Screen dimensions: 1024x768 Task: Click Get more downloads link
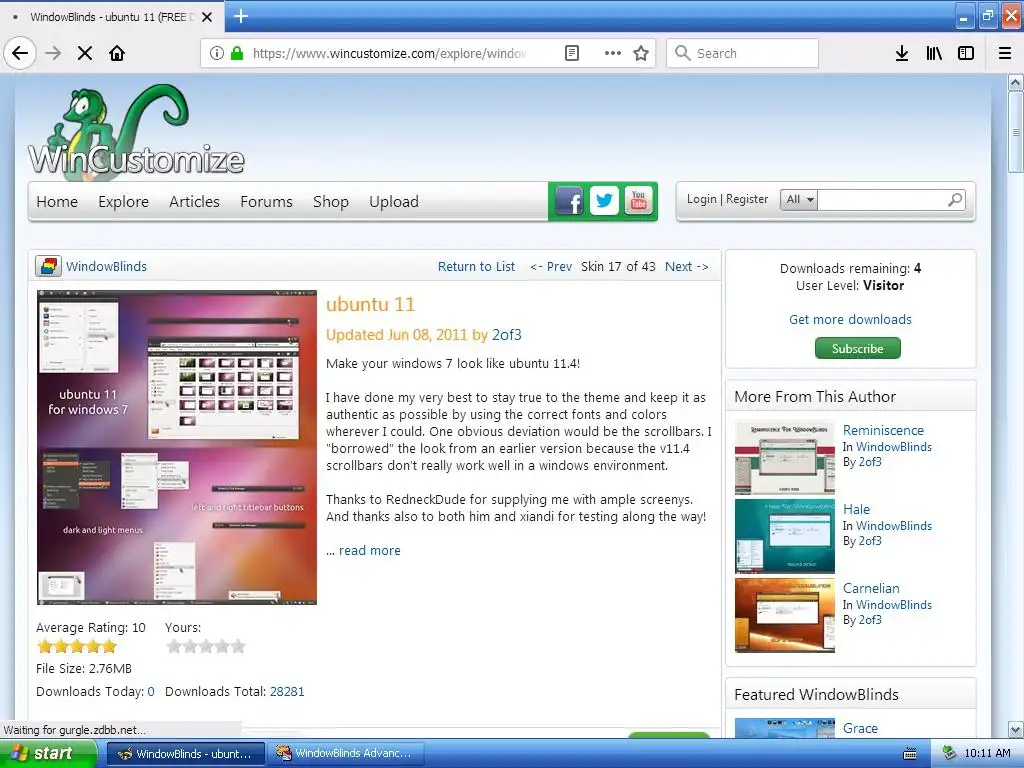pos(850,319)
